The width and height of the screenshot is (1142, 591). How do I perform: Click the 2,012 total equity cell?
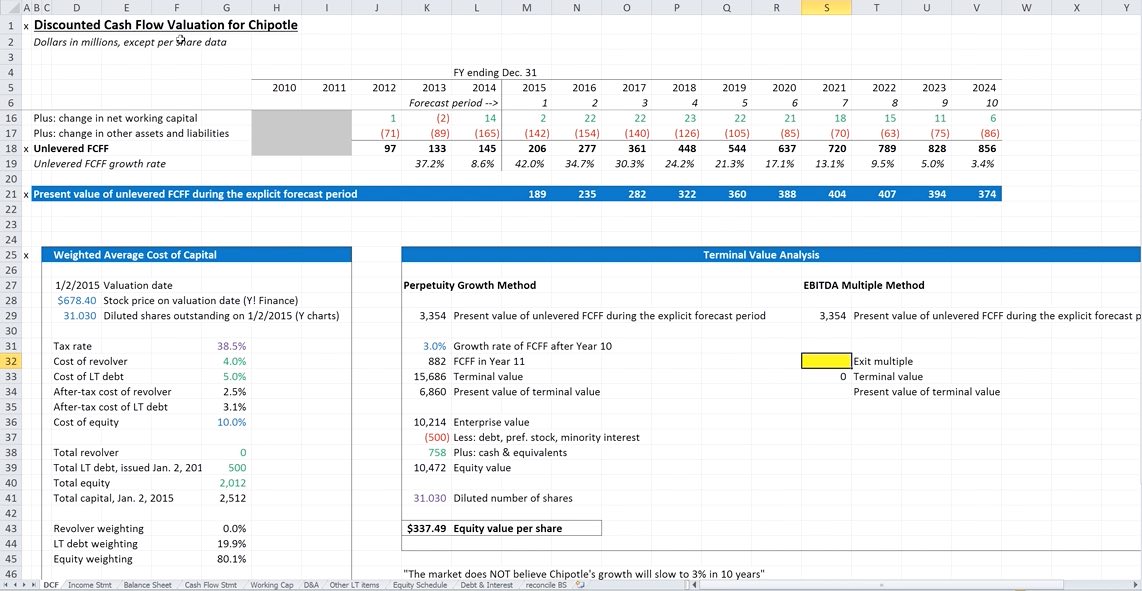[232, 482]
